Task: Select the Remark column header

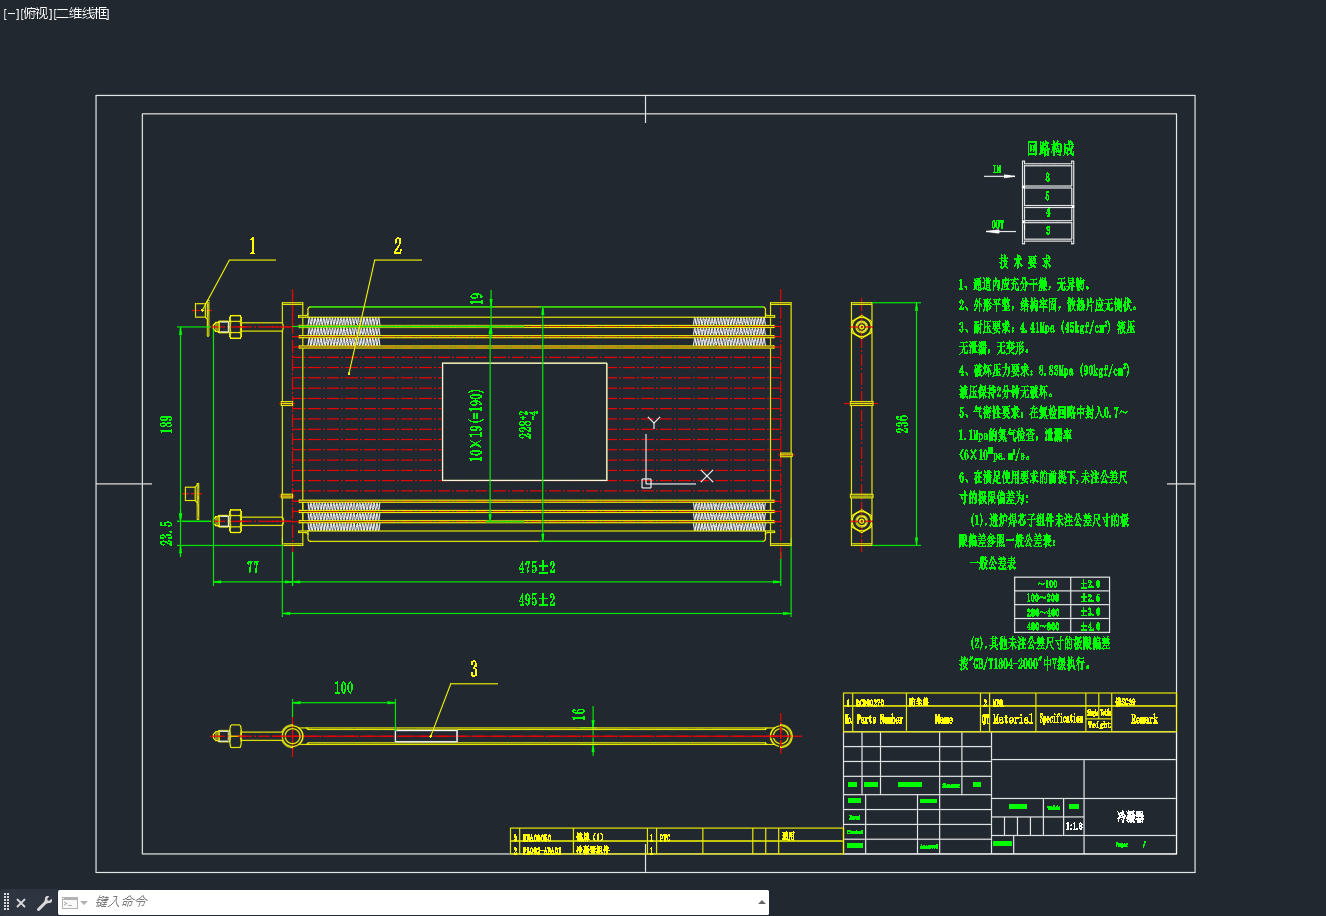Action: 1144,719
